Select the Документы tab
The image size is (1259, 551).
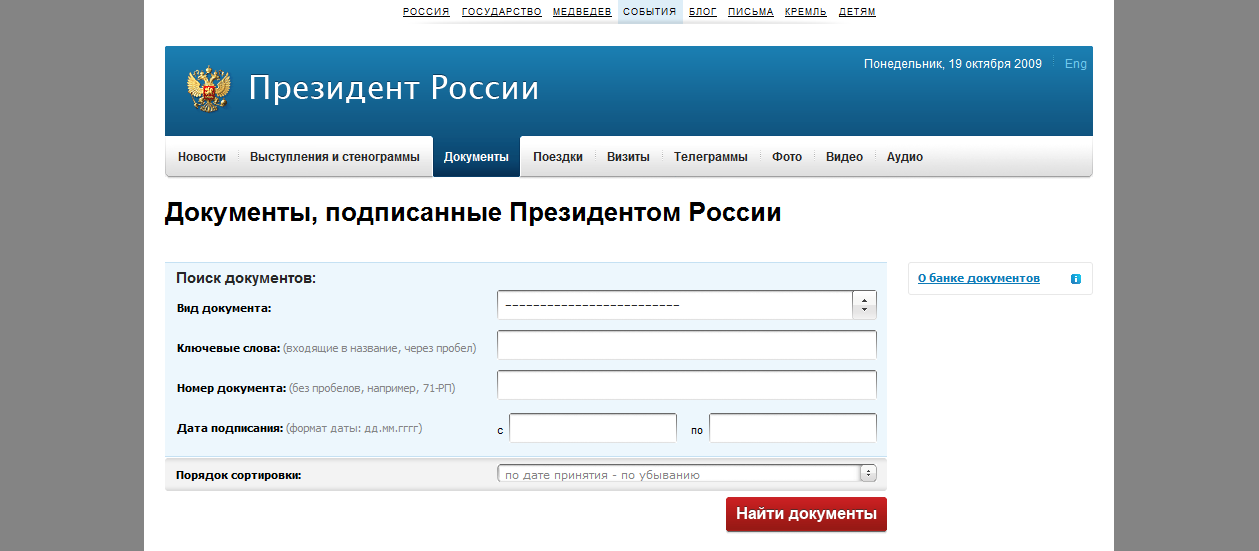[x=476, y=157]
